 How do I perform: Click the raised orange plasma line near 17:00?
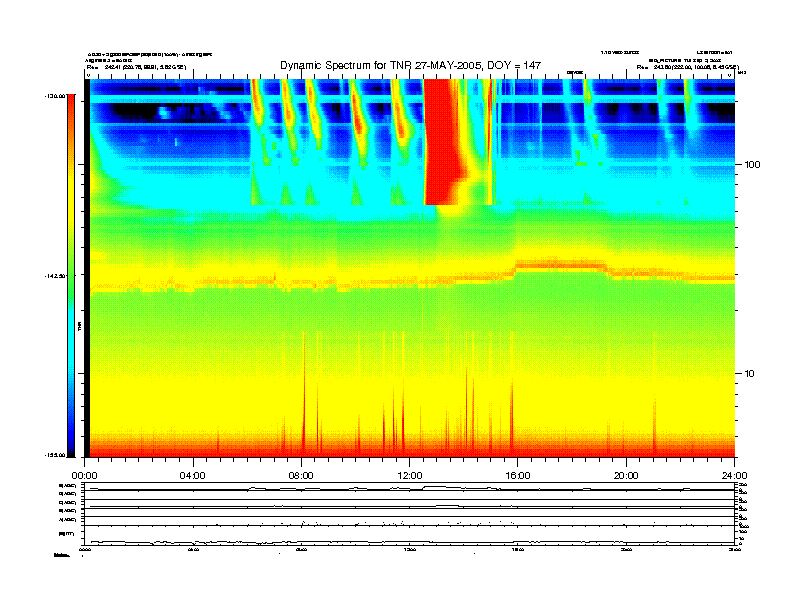tap(560, 264)
